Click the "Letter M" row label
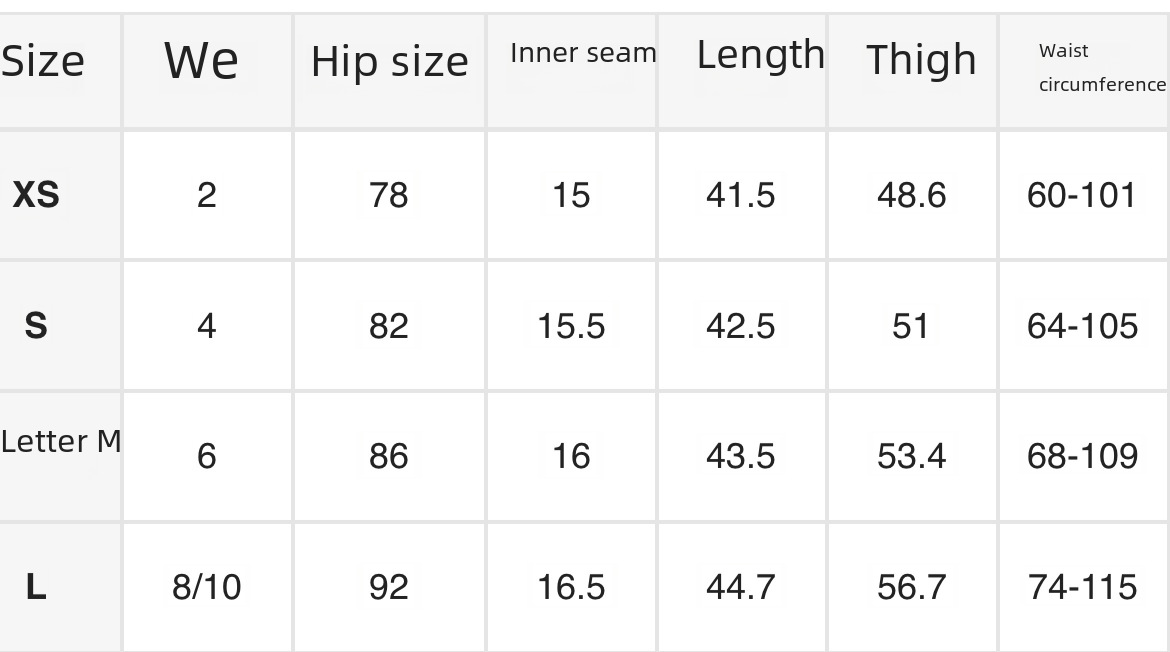The width and height of the screenshot is (1170, 652). coord(61,441)
